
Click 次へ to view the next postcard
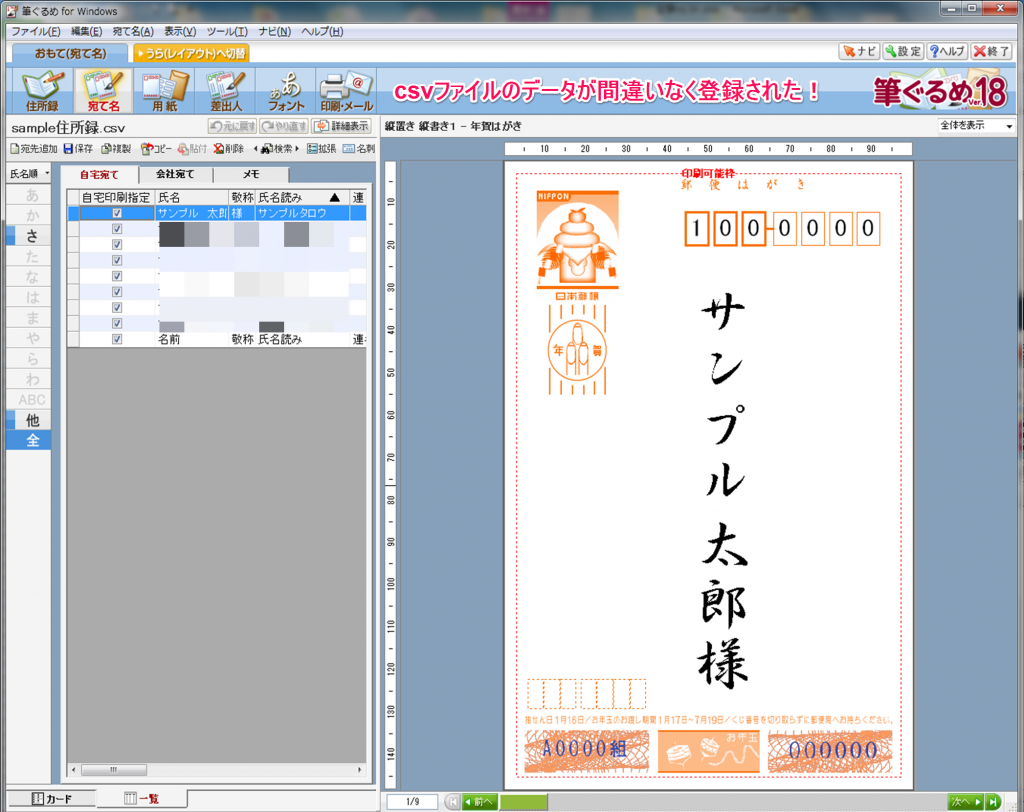(962, 801)
